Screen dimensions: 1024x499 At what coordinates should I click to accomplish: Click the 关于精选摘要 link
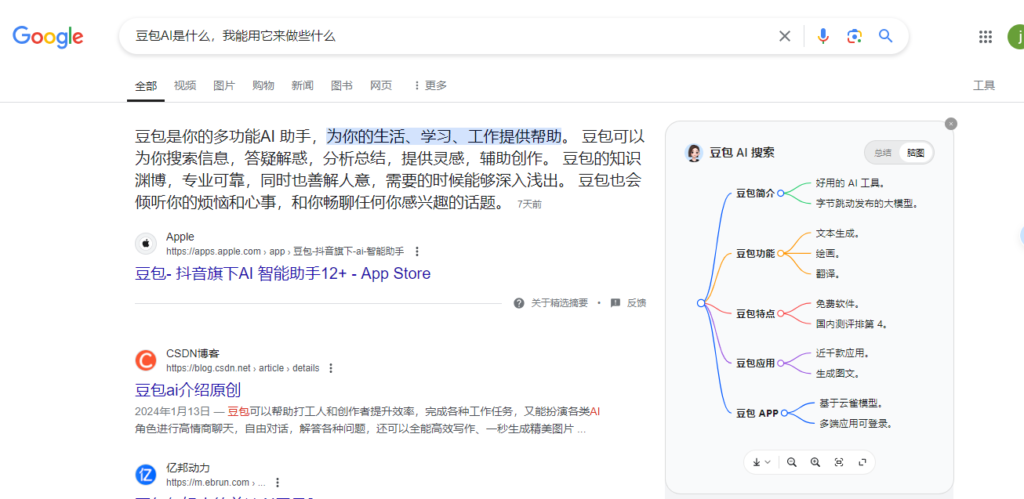click(x=559, y=303)
